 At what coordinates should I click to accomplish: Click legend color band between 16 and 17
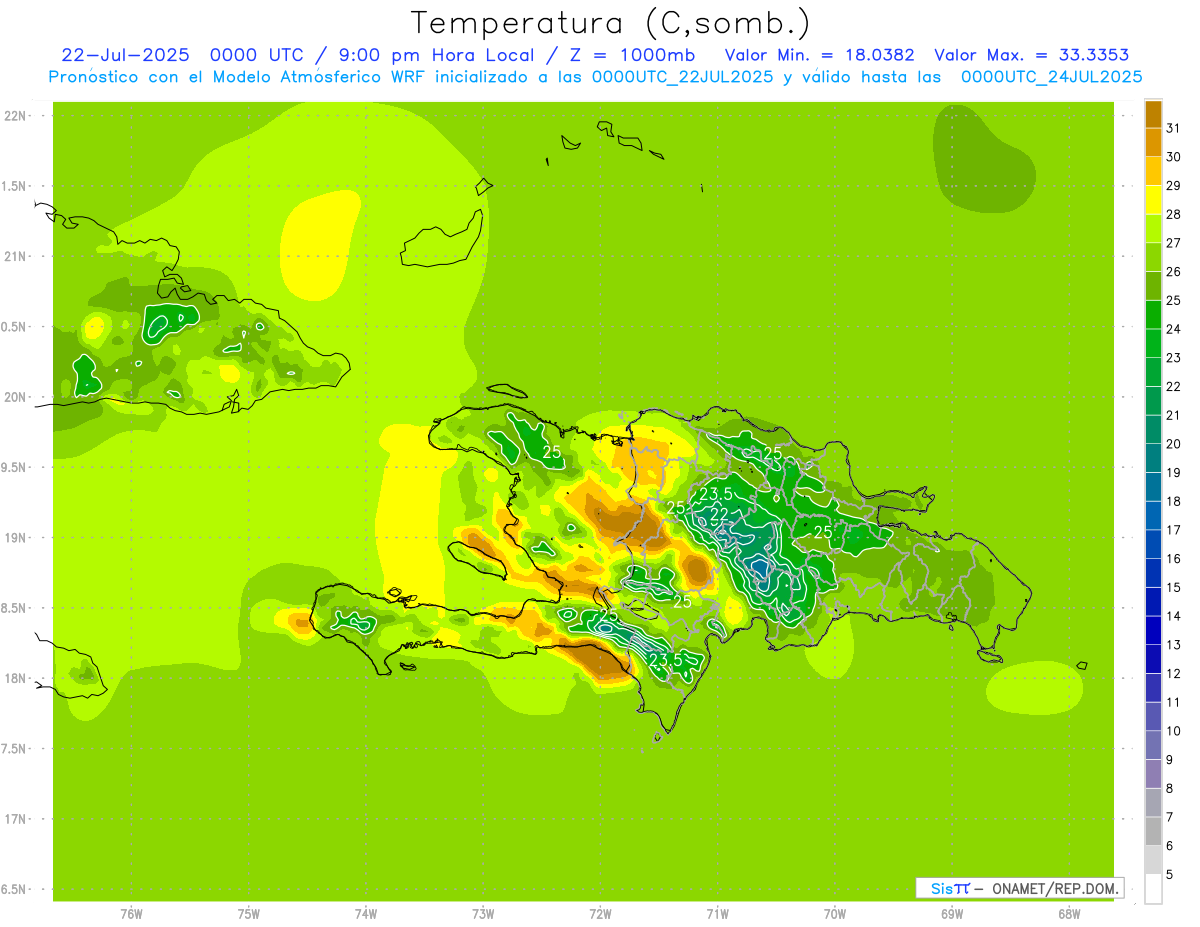tap(1153, 545)
